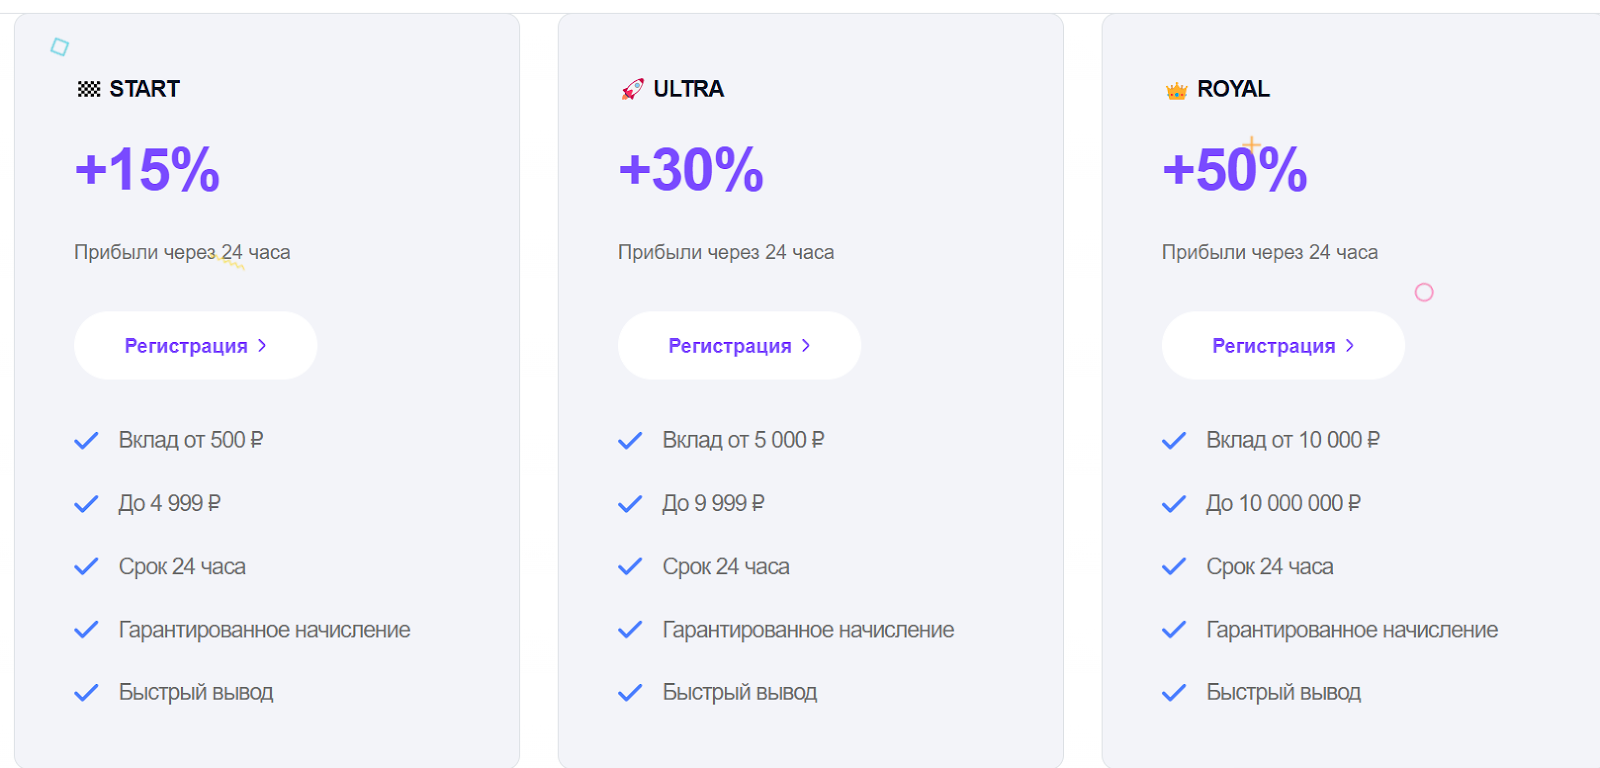Click the checkmark beside ROYAL's Срок 24 часа
The image size is (1600, 768).
click(x=1174, y=566)
